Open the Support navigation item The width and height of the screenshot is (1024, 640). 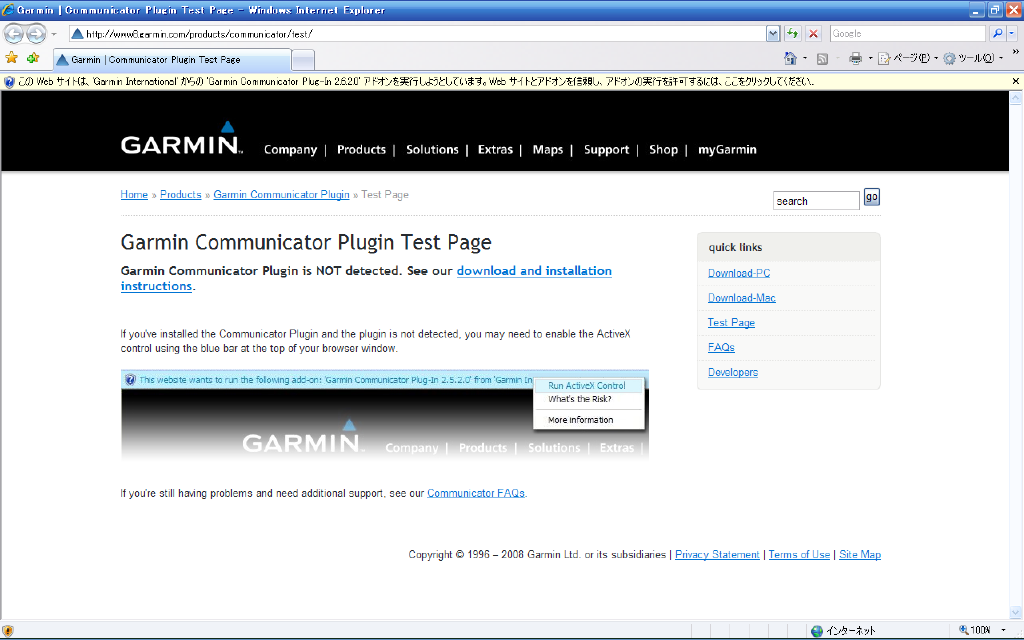point(606,150)
